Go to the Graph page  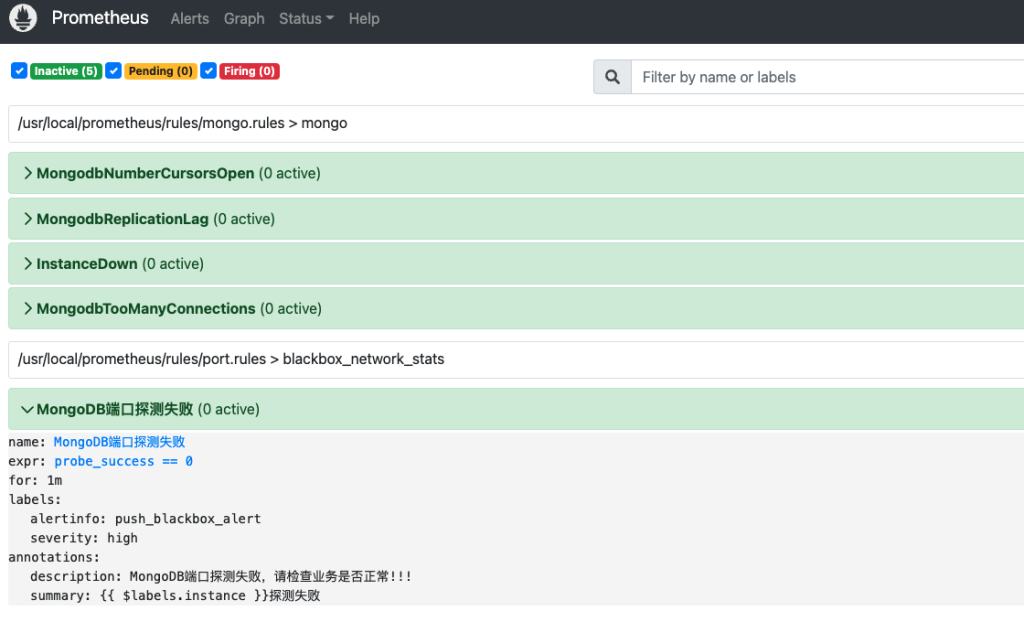[244, 19]
